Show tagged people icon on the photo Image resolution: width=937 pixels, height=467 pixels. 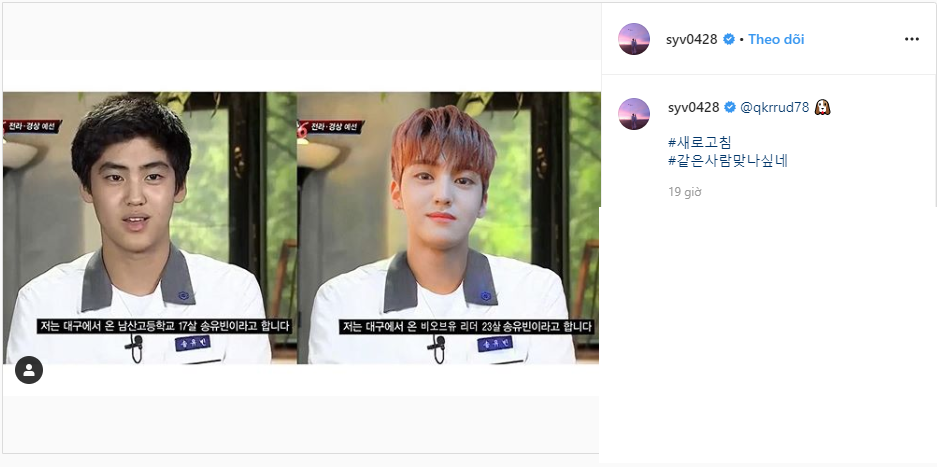click(29, 370)
